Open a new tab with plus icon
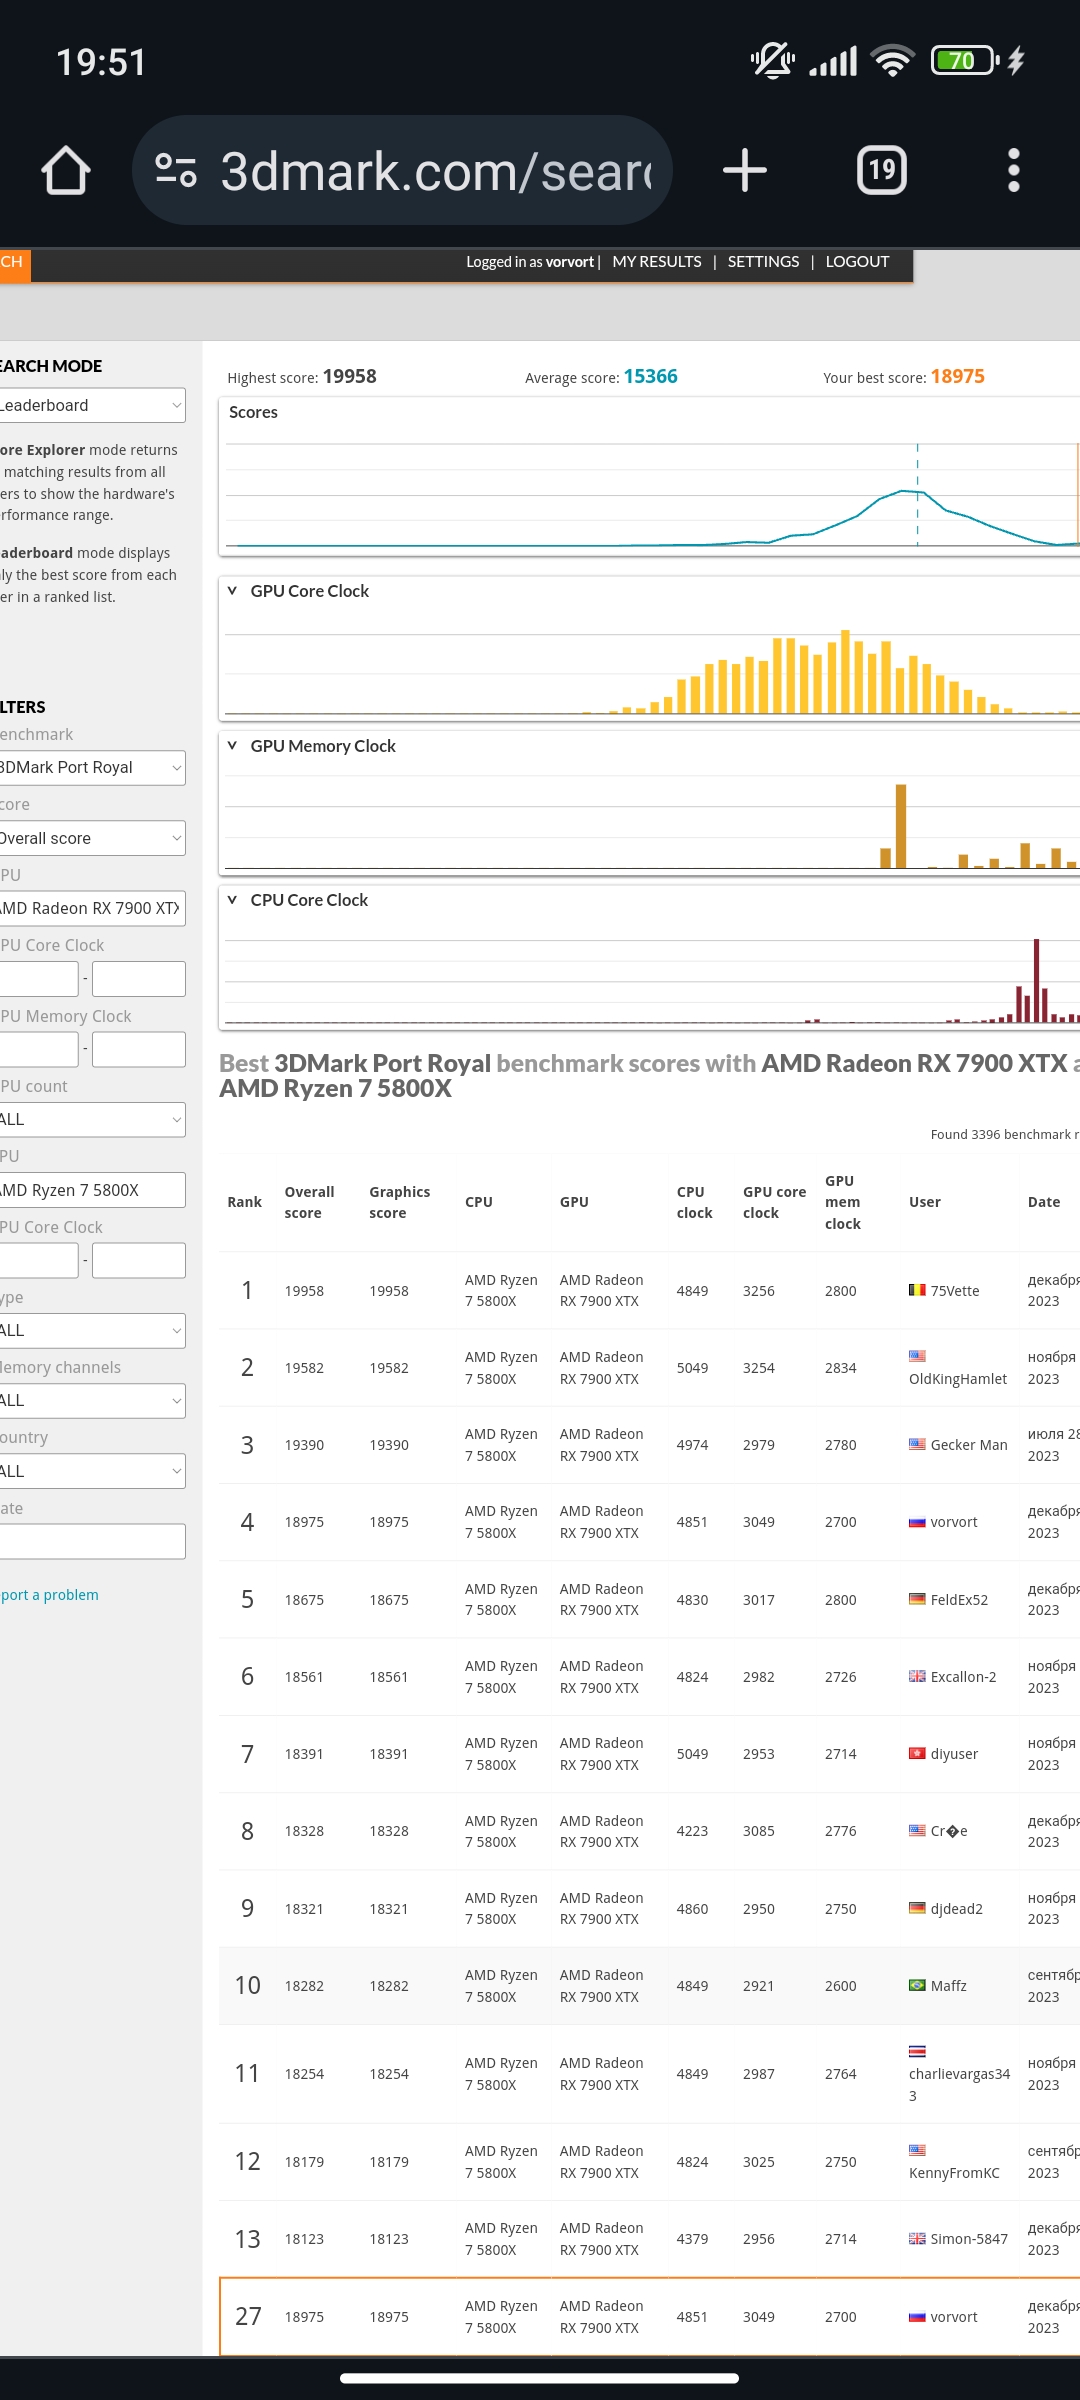This screenshot has width=1080, height=2400. (x=745, y=170)
